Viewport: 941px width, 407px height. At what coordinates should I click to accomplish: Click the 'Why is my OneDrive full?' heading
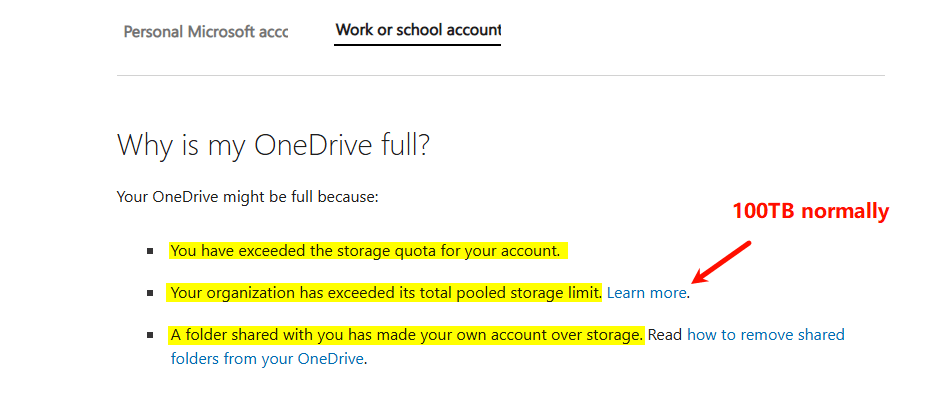273,145
